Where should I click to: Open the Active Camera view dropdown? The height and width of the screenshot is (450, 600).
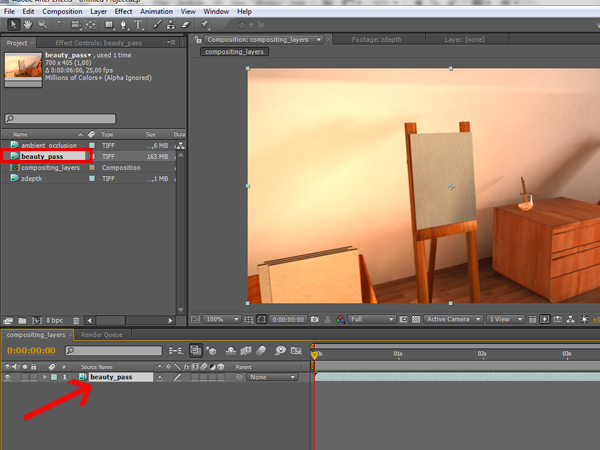449,319
